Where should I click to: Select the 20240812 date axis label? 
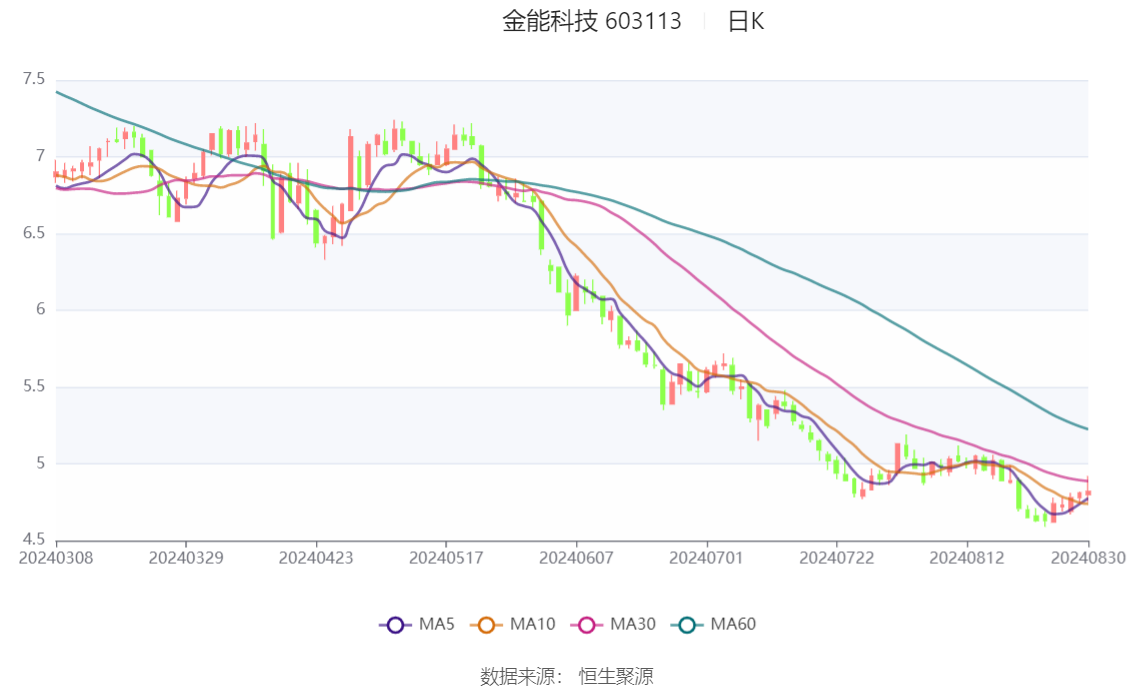click(x=966, y=557)
